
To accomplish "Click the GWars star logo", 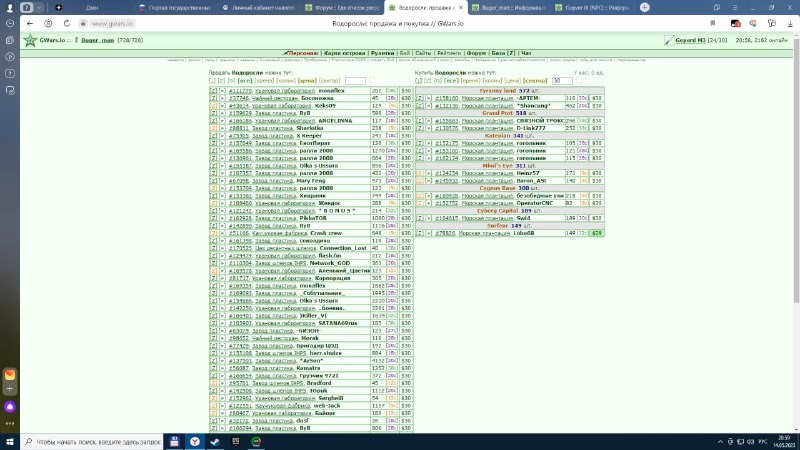I will [x=30, y=40].
